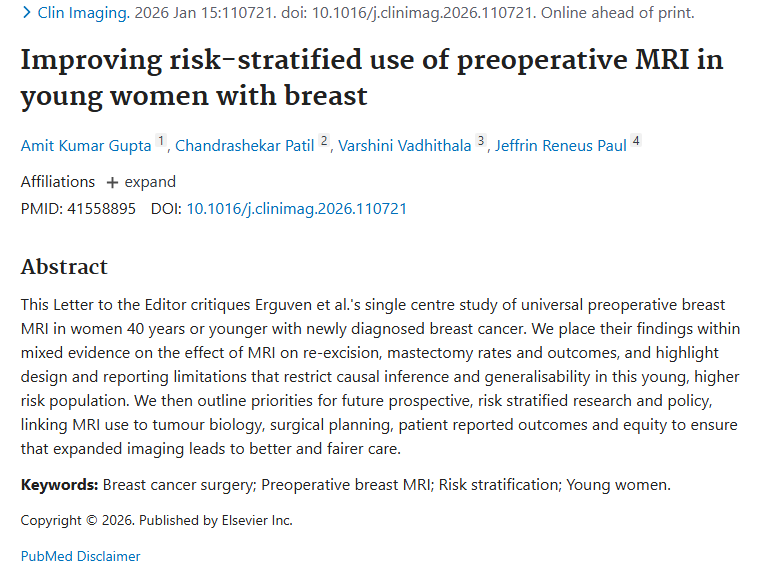The image size is (760, 570).
Task: Open the PubMed Disclaimer link
Action: (x=81, y=556)
